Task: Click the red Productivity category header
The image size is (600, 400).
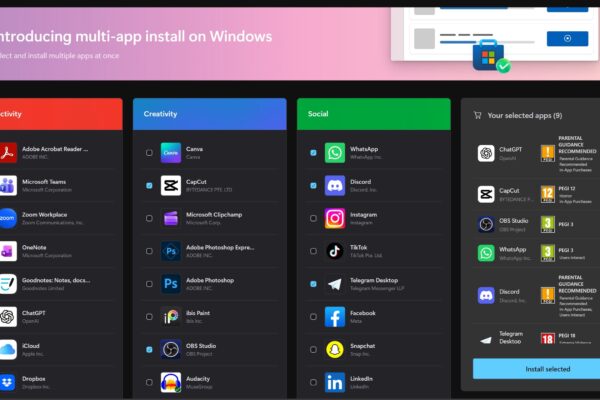Action: 61,114
